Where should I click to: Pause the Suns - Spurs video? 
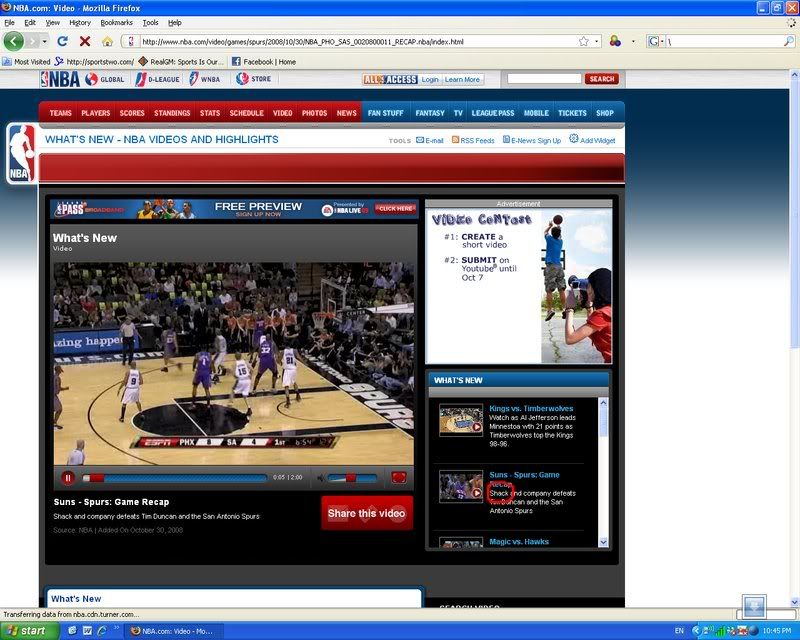point(67,478)
